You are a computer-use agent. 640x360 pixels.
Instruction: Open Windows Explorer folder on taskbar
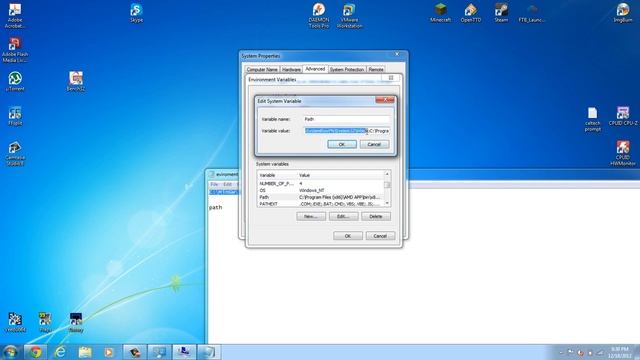click(85, 352)
